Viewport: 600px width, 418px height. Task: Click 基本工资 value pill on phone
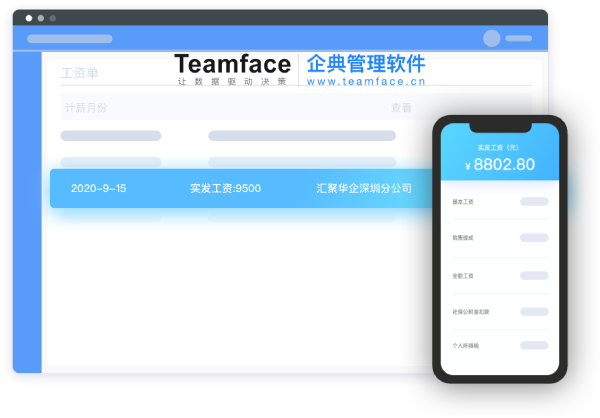pos(533,202)
